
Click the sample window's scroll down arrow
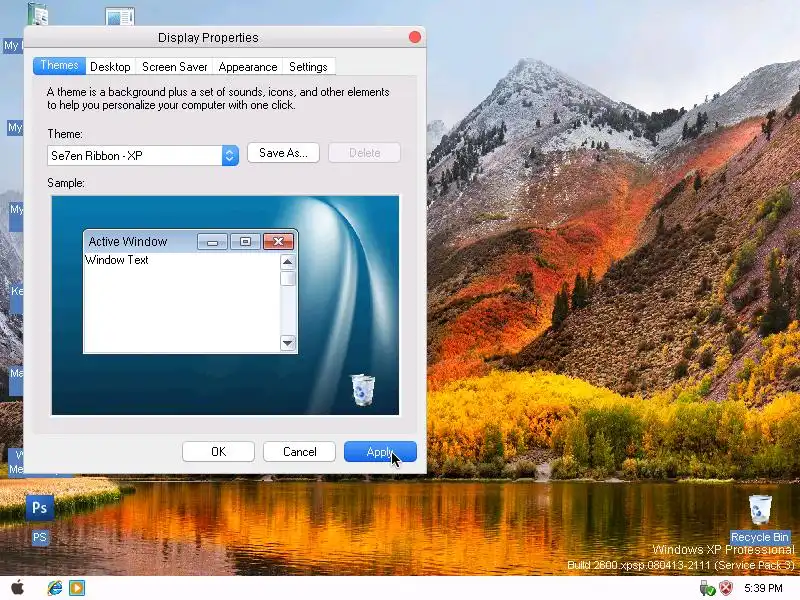pos(288,343)
